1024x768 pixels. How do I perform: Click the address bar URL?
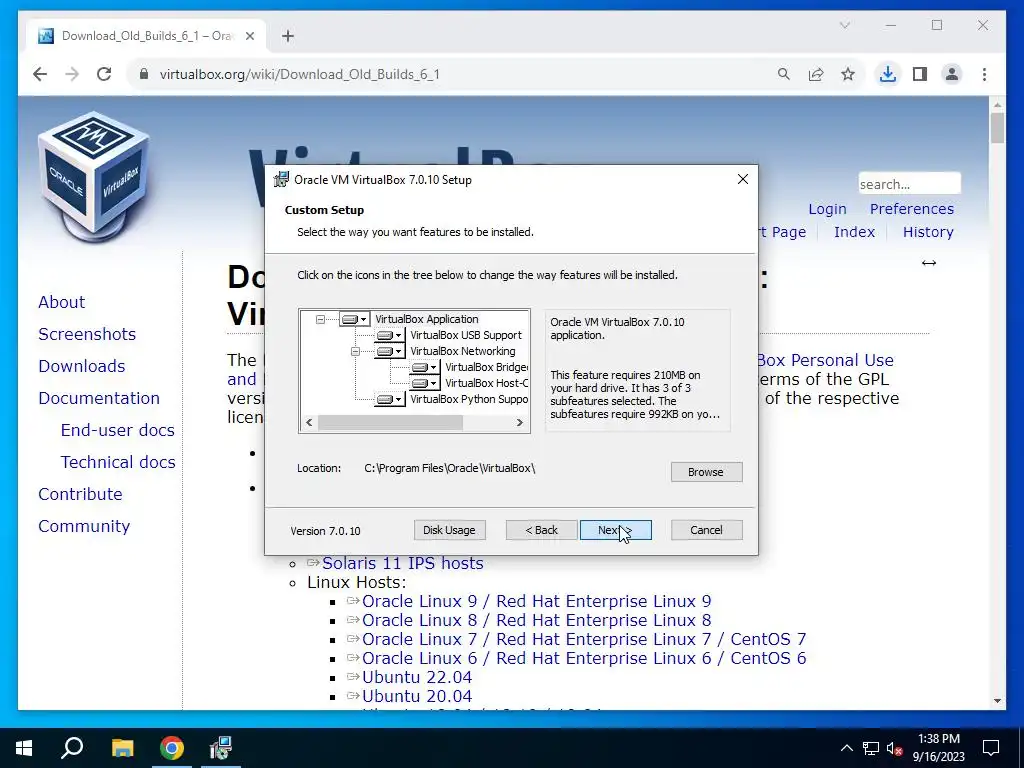pyautogui.click(x=300, y=74)
